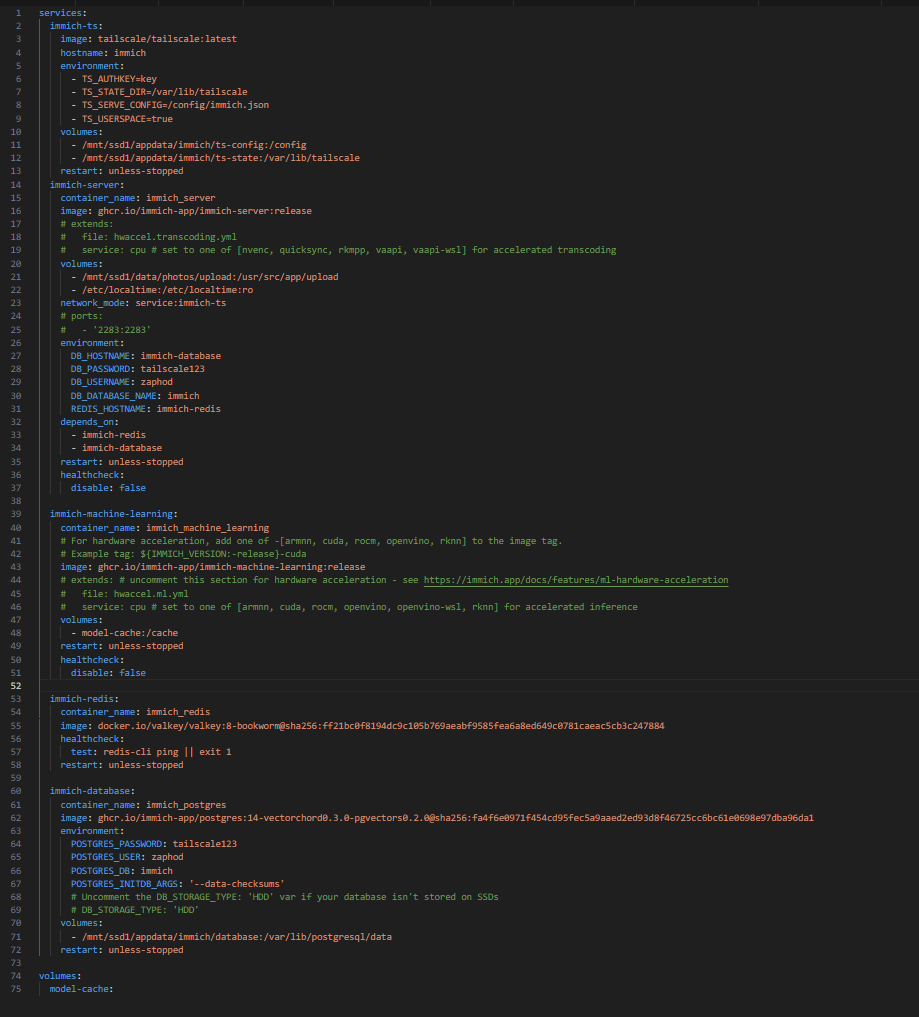Click 'healthcheck:' on line 56
This screenshot has width=919, height=1017.
coord(92,739)
